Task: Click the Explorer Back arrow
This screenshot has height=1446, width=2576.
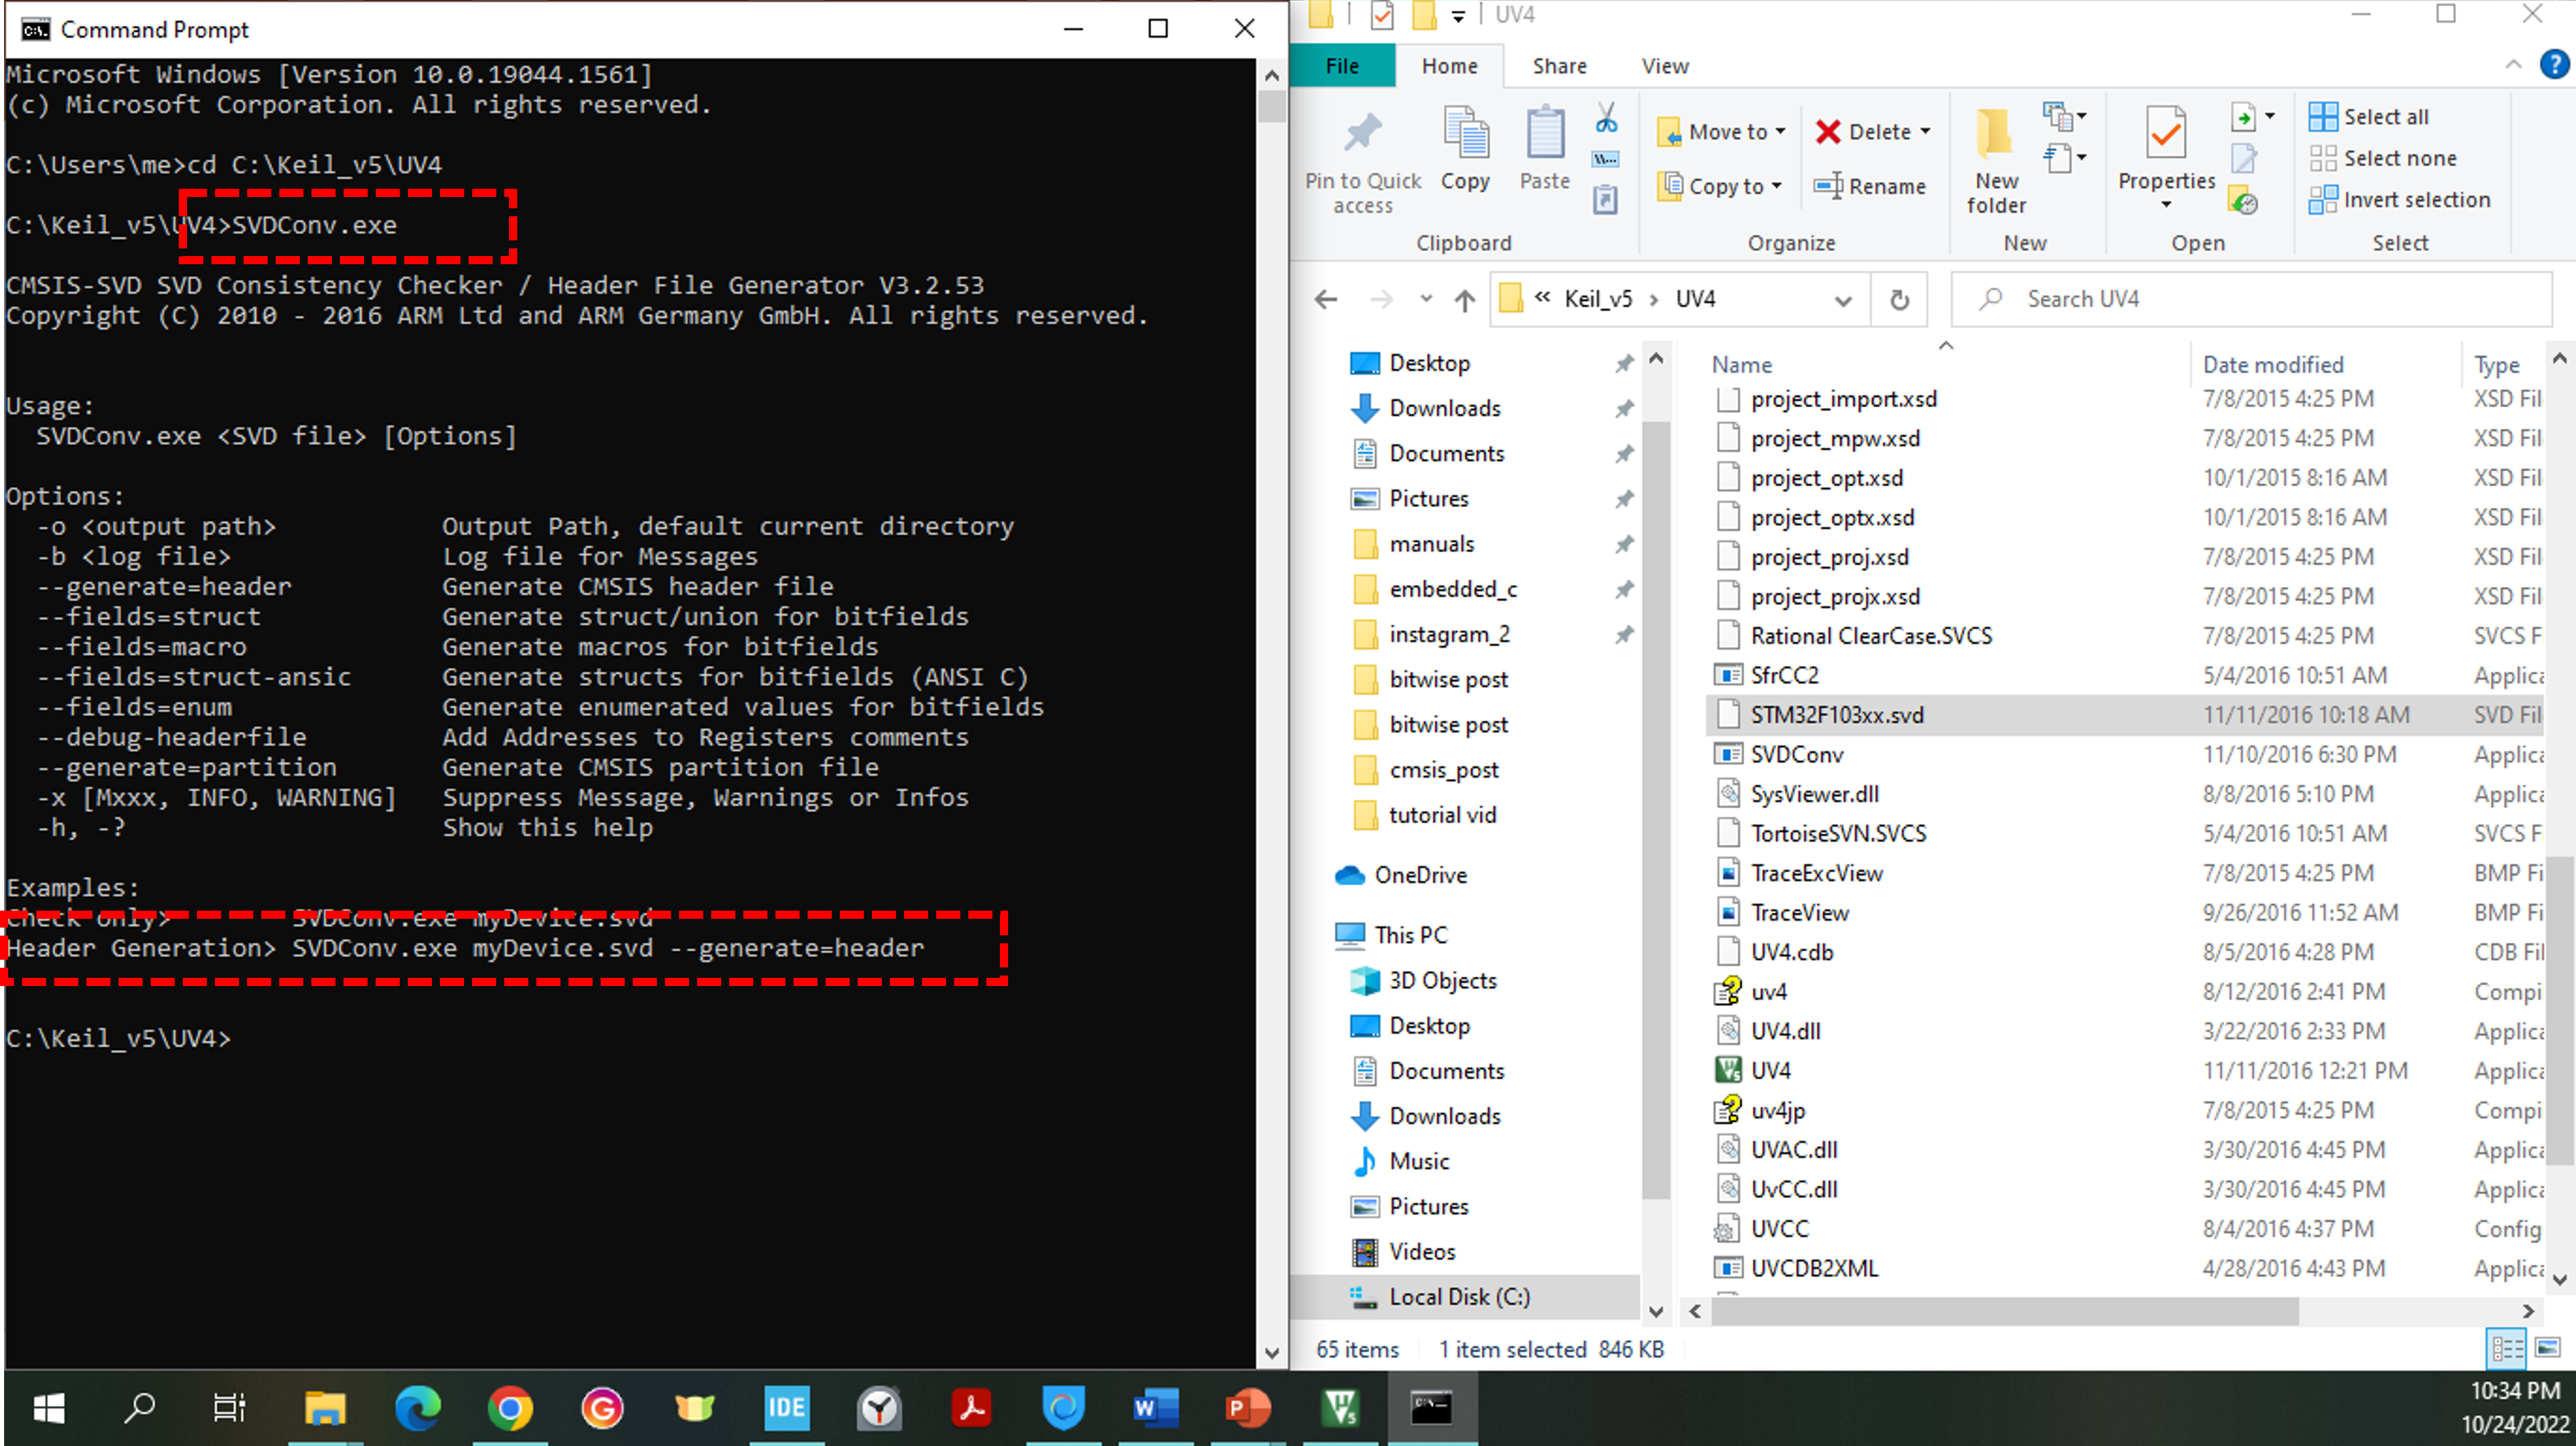Action: pos(1326,299)
